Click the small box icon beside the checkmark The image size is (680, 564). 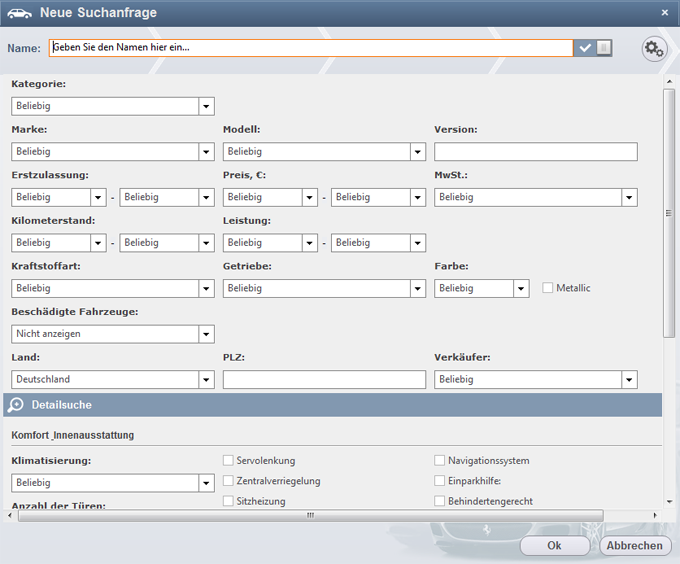tap(604, 48)
